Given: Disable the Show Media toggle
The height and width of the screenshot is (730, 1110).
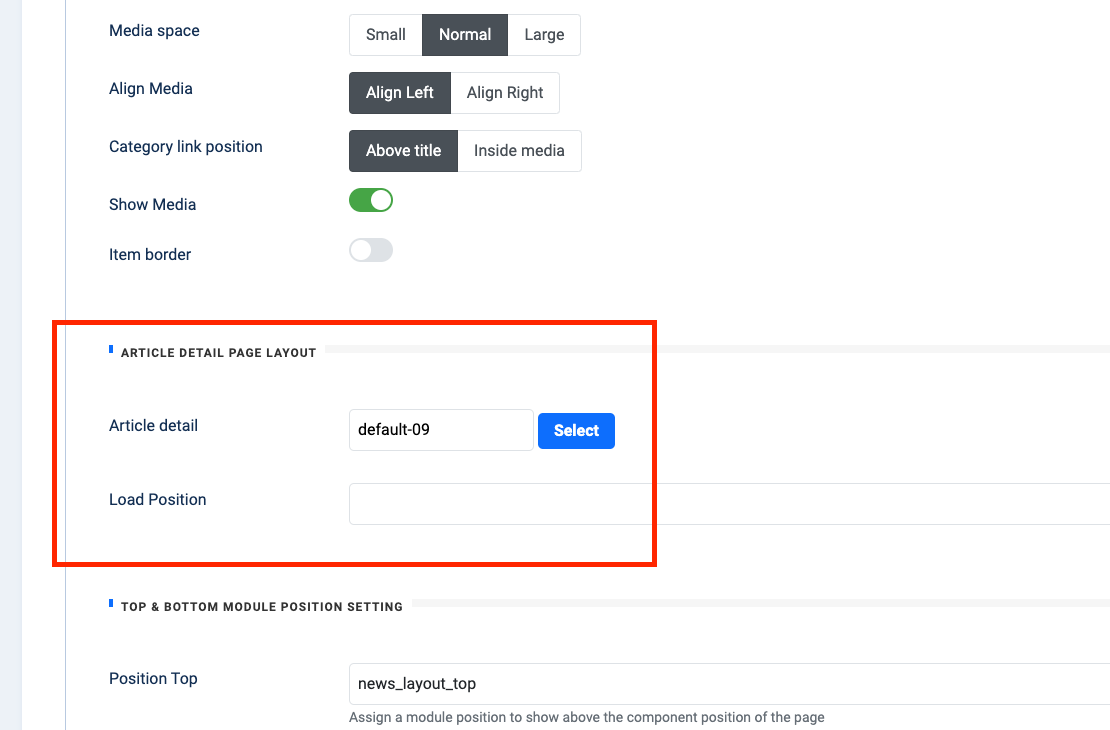Looking at the screenshot, I should coord(371,201).
